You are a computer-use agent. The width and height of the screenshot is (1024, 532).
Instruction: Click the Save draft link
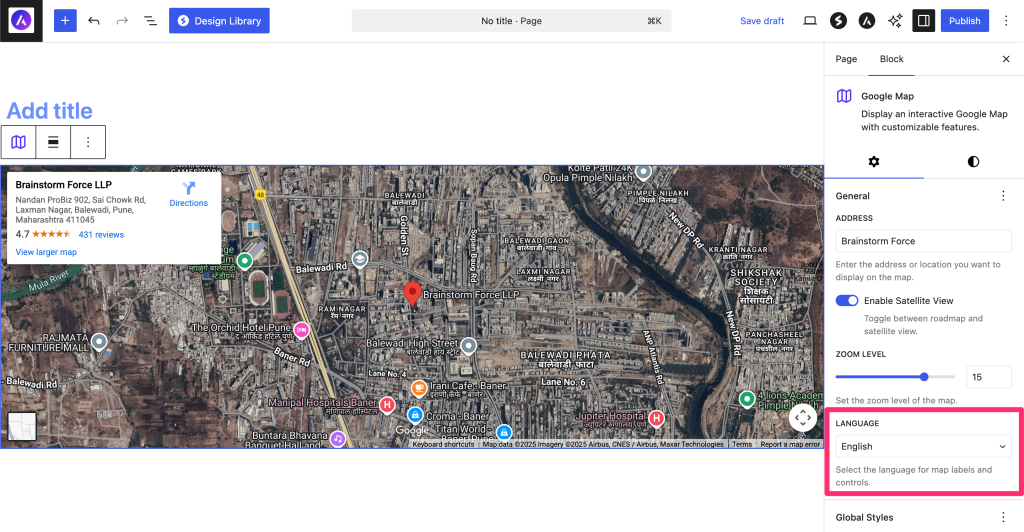click(762, 21)
